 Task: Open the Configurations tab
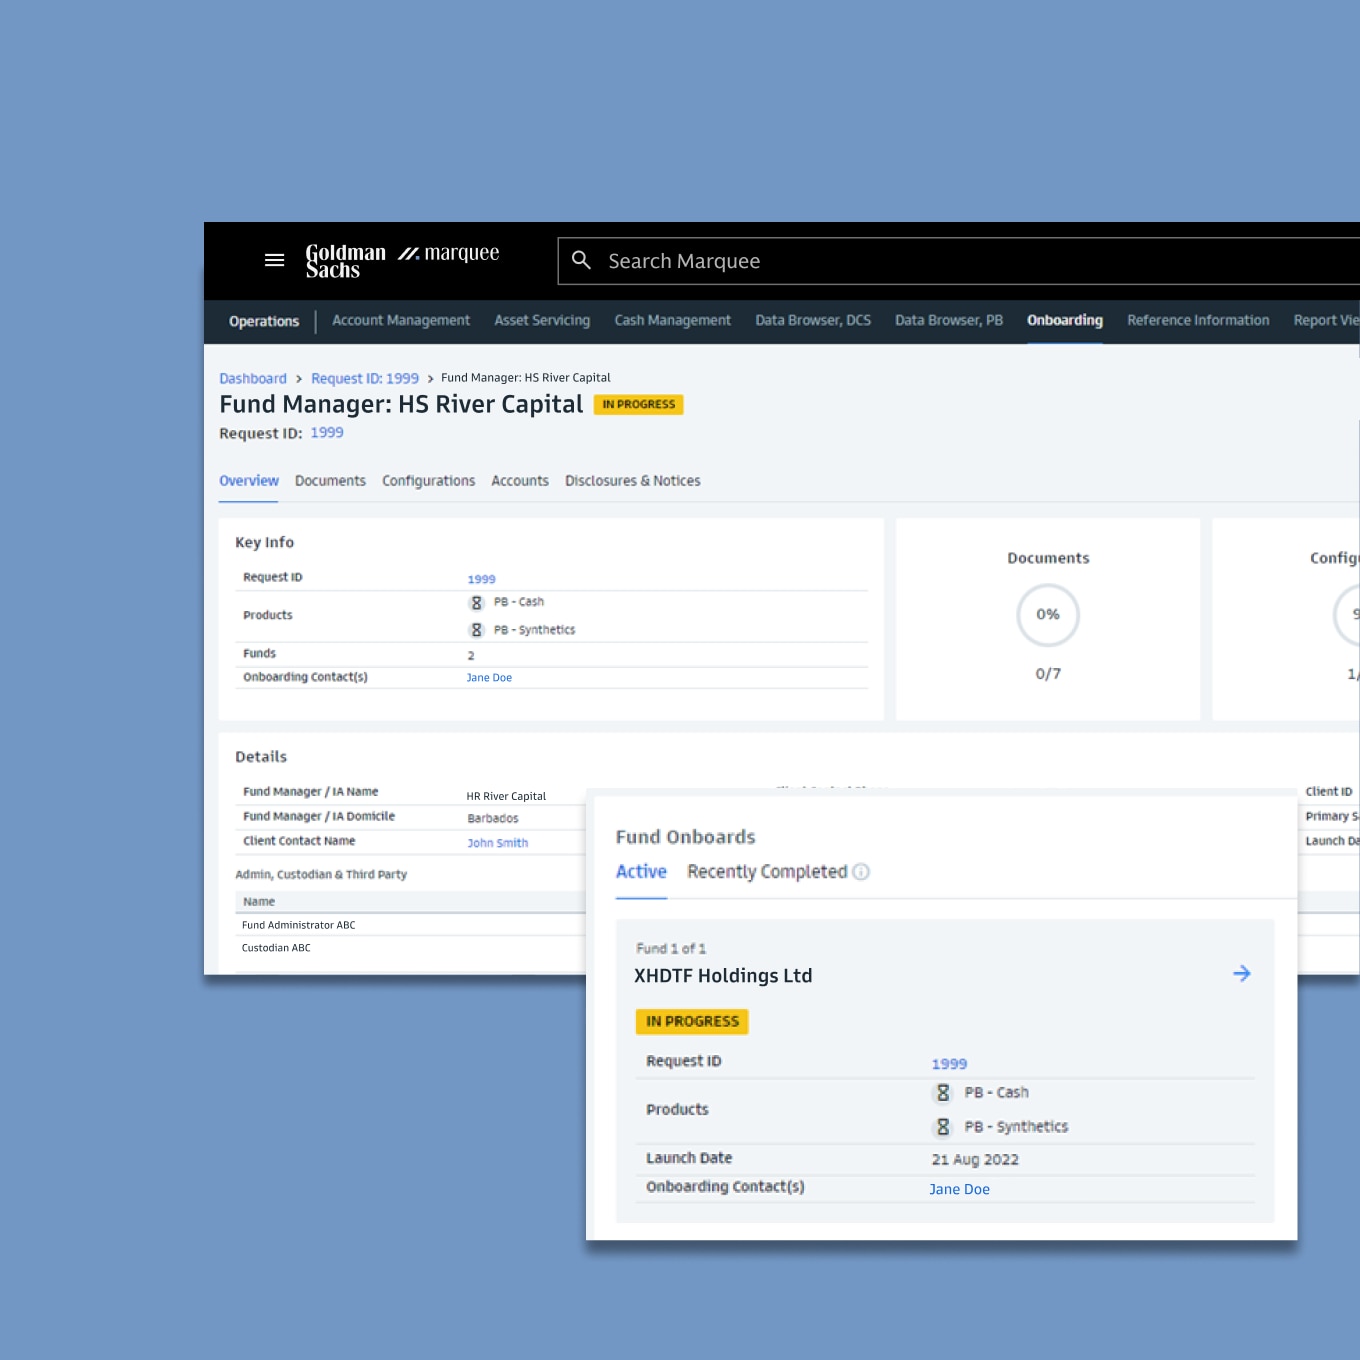[429, 481]
